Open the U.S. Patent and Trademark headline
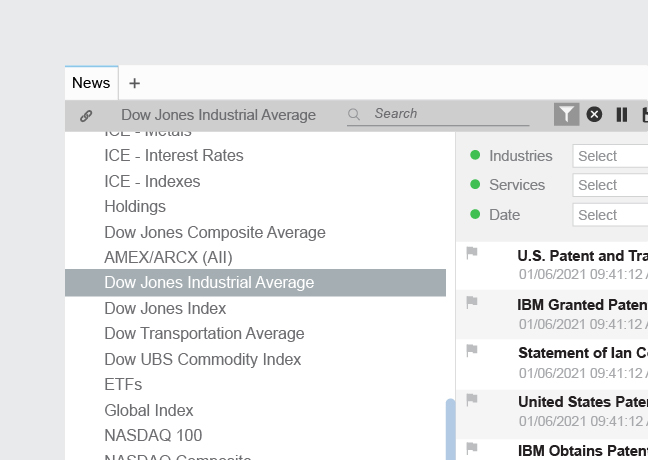 pyautogui.click(x=582, y=256)
